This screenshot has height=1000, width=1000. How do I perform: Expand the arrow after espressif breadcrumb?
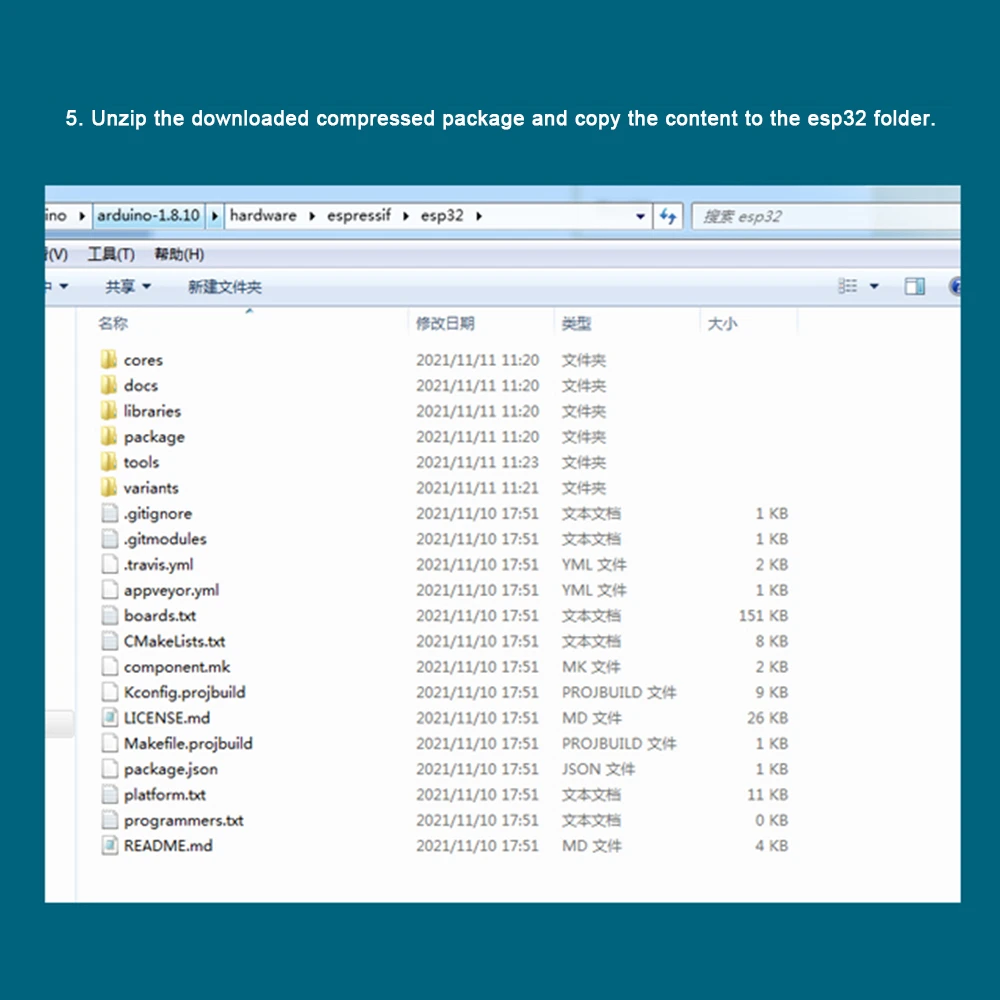406,216
